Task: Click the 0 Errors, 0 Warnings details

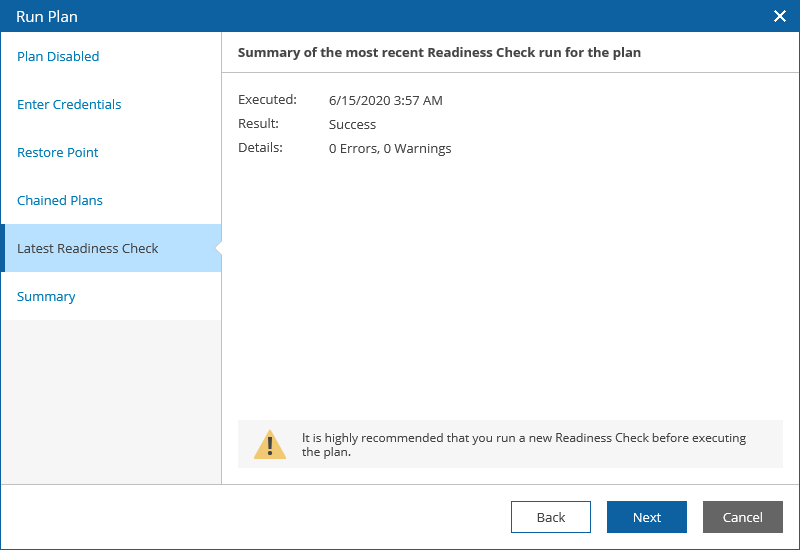Action: click(x=390, y=149)
